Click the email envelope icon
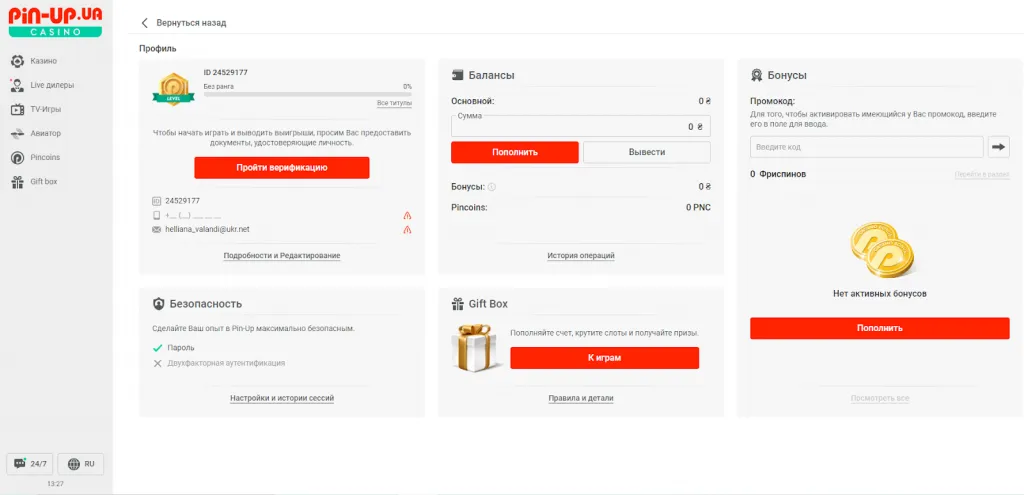1024x495 pixels. tap(156, 229)
